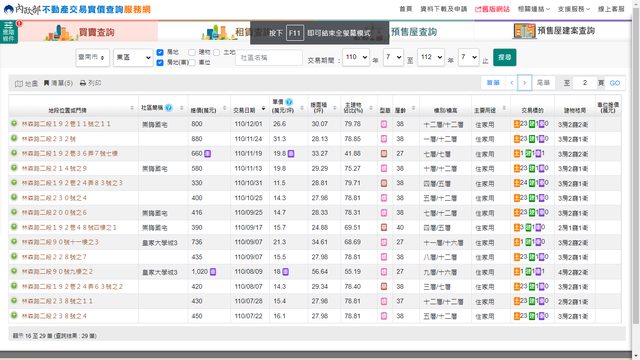The height and width of the screenshot is (360, 640).
Task: Expand the end year 112 dropdown
Action: pyautogui.click(x=431, y=57)
